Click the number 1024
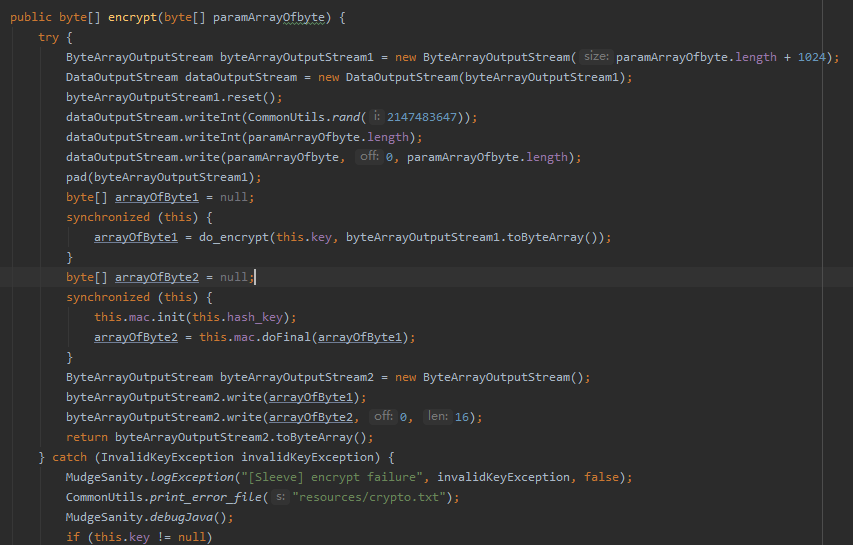 [811, 58]
